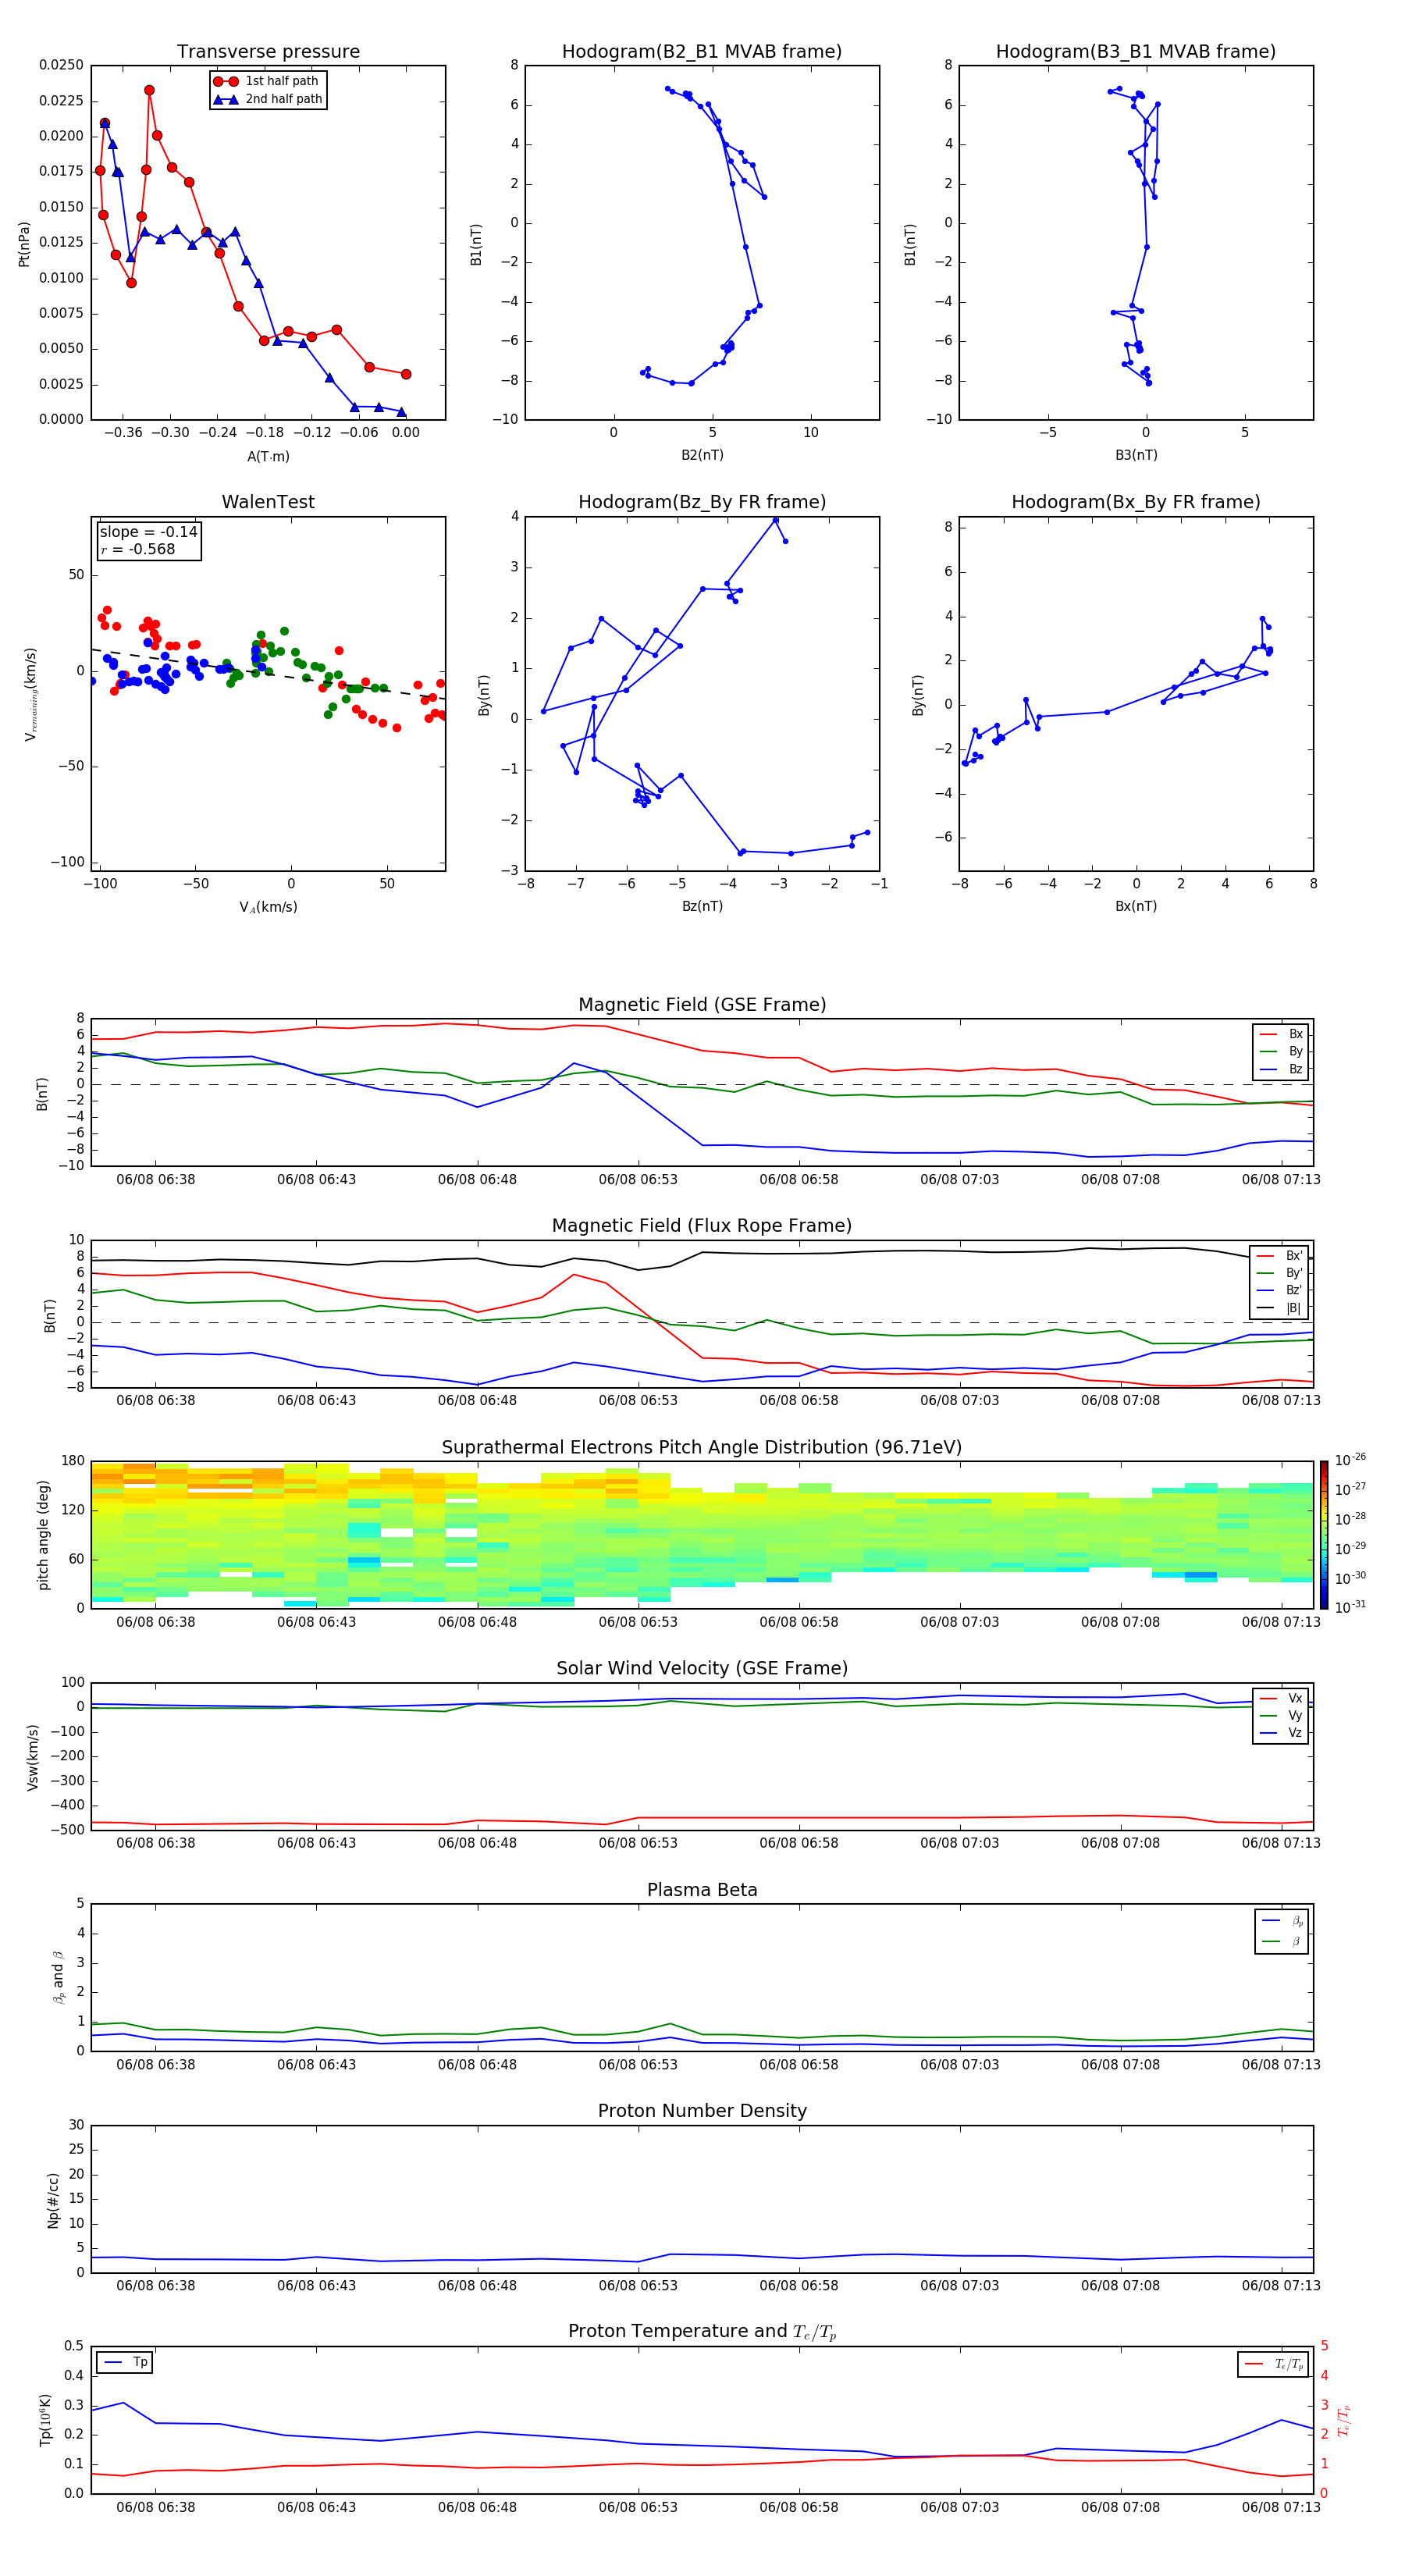Click the peak red point in Transverse pressure
Viewport: 1405px width, 2576px height.
[x=149, y=90]
